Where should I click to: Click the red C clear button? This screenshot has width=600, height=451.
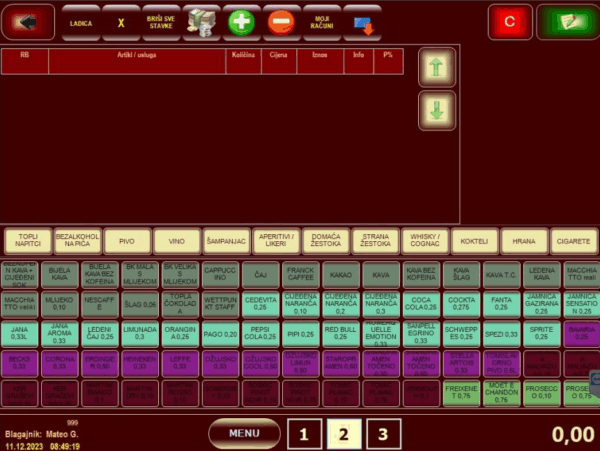[510, 21]
